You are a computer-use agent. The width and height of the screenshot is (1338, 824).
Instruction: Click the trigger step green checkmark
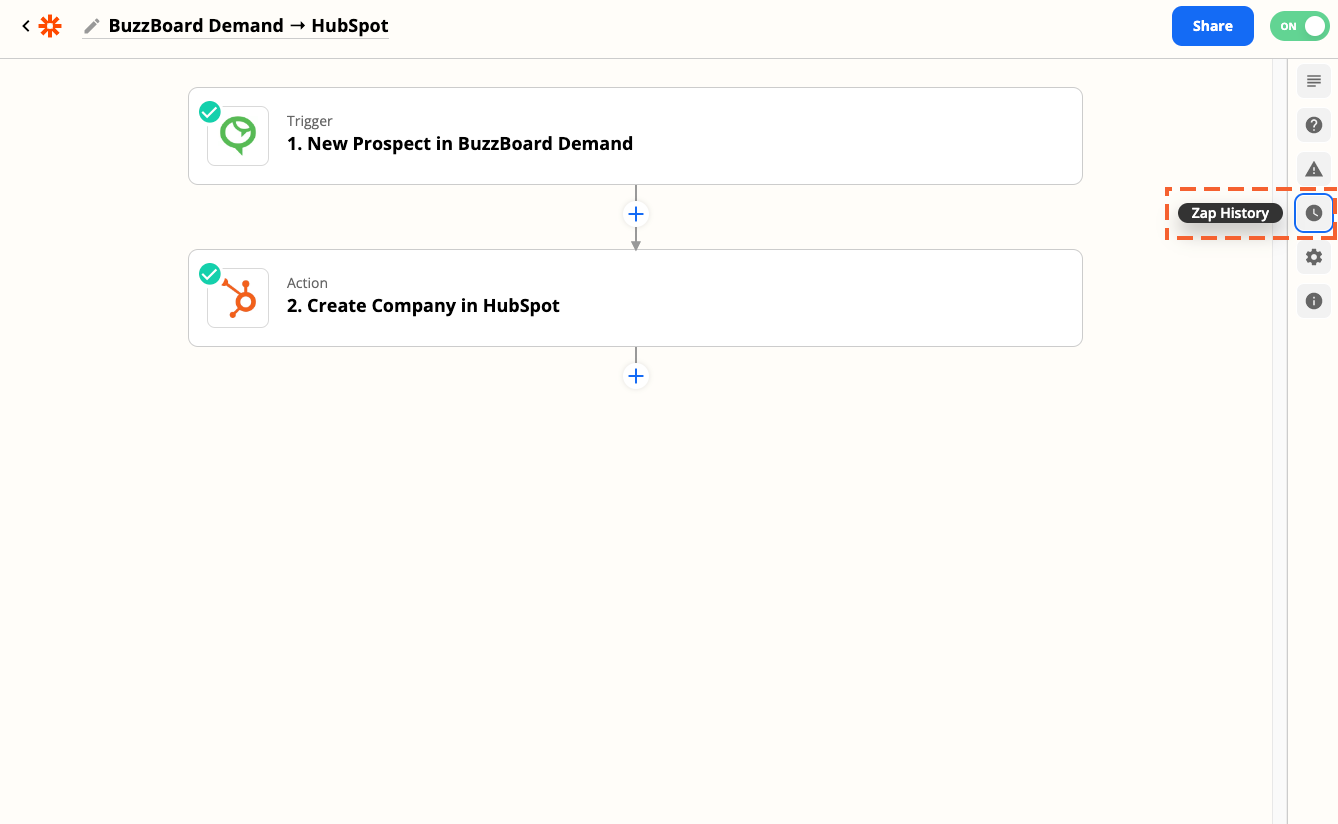click(x=210, y=112)
